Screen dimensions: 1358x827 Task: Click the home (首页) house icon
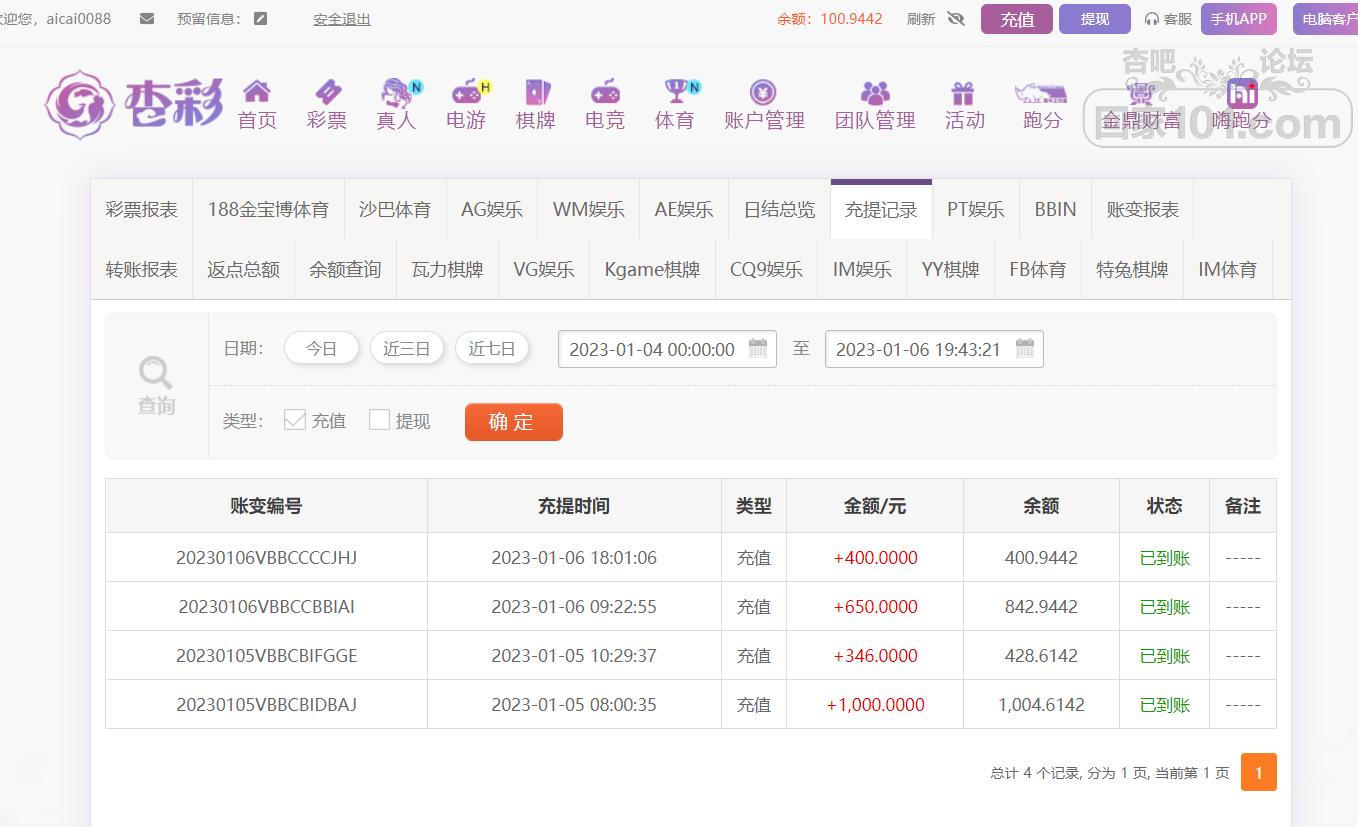[257, 92]
